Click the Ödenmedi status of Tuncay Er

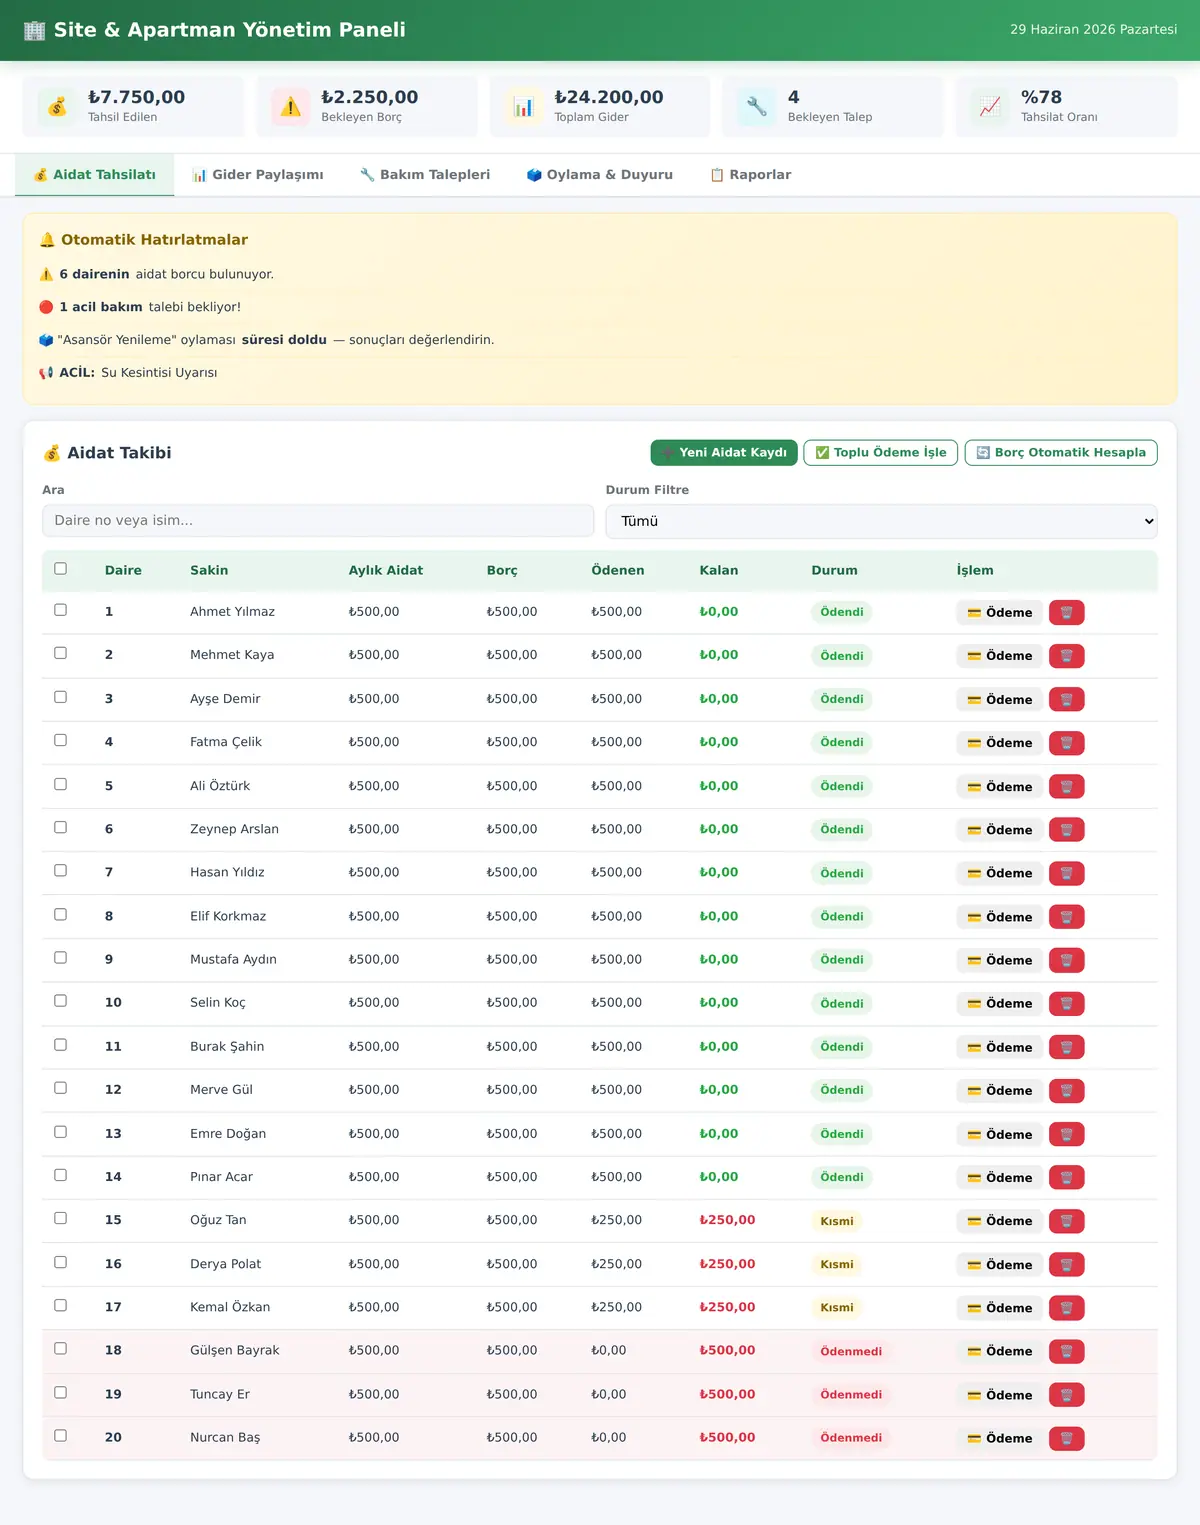click(851, 1395)
